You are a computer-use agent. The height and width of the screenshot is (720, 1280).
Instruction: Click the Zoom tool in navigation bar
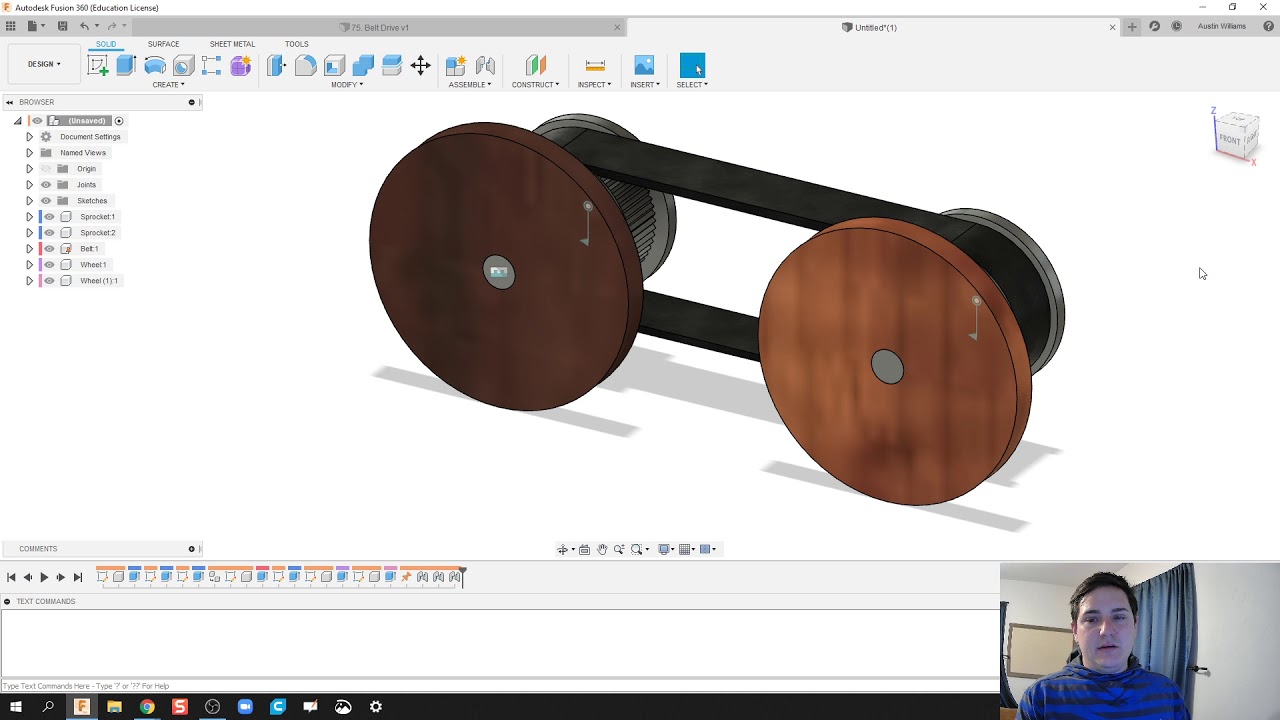click(619, 549)
